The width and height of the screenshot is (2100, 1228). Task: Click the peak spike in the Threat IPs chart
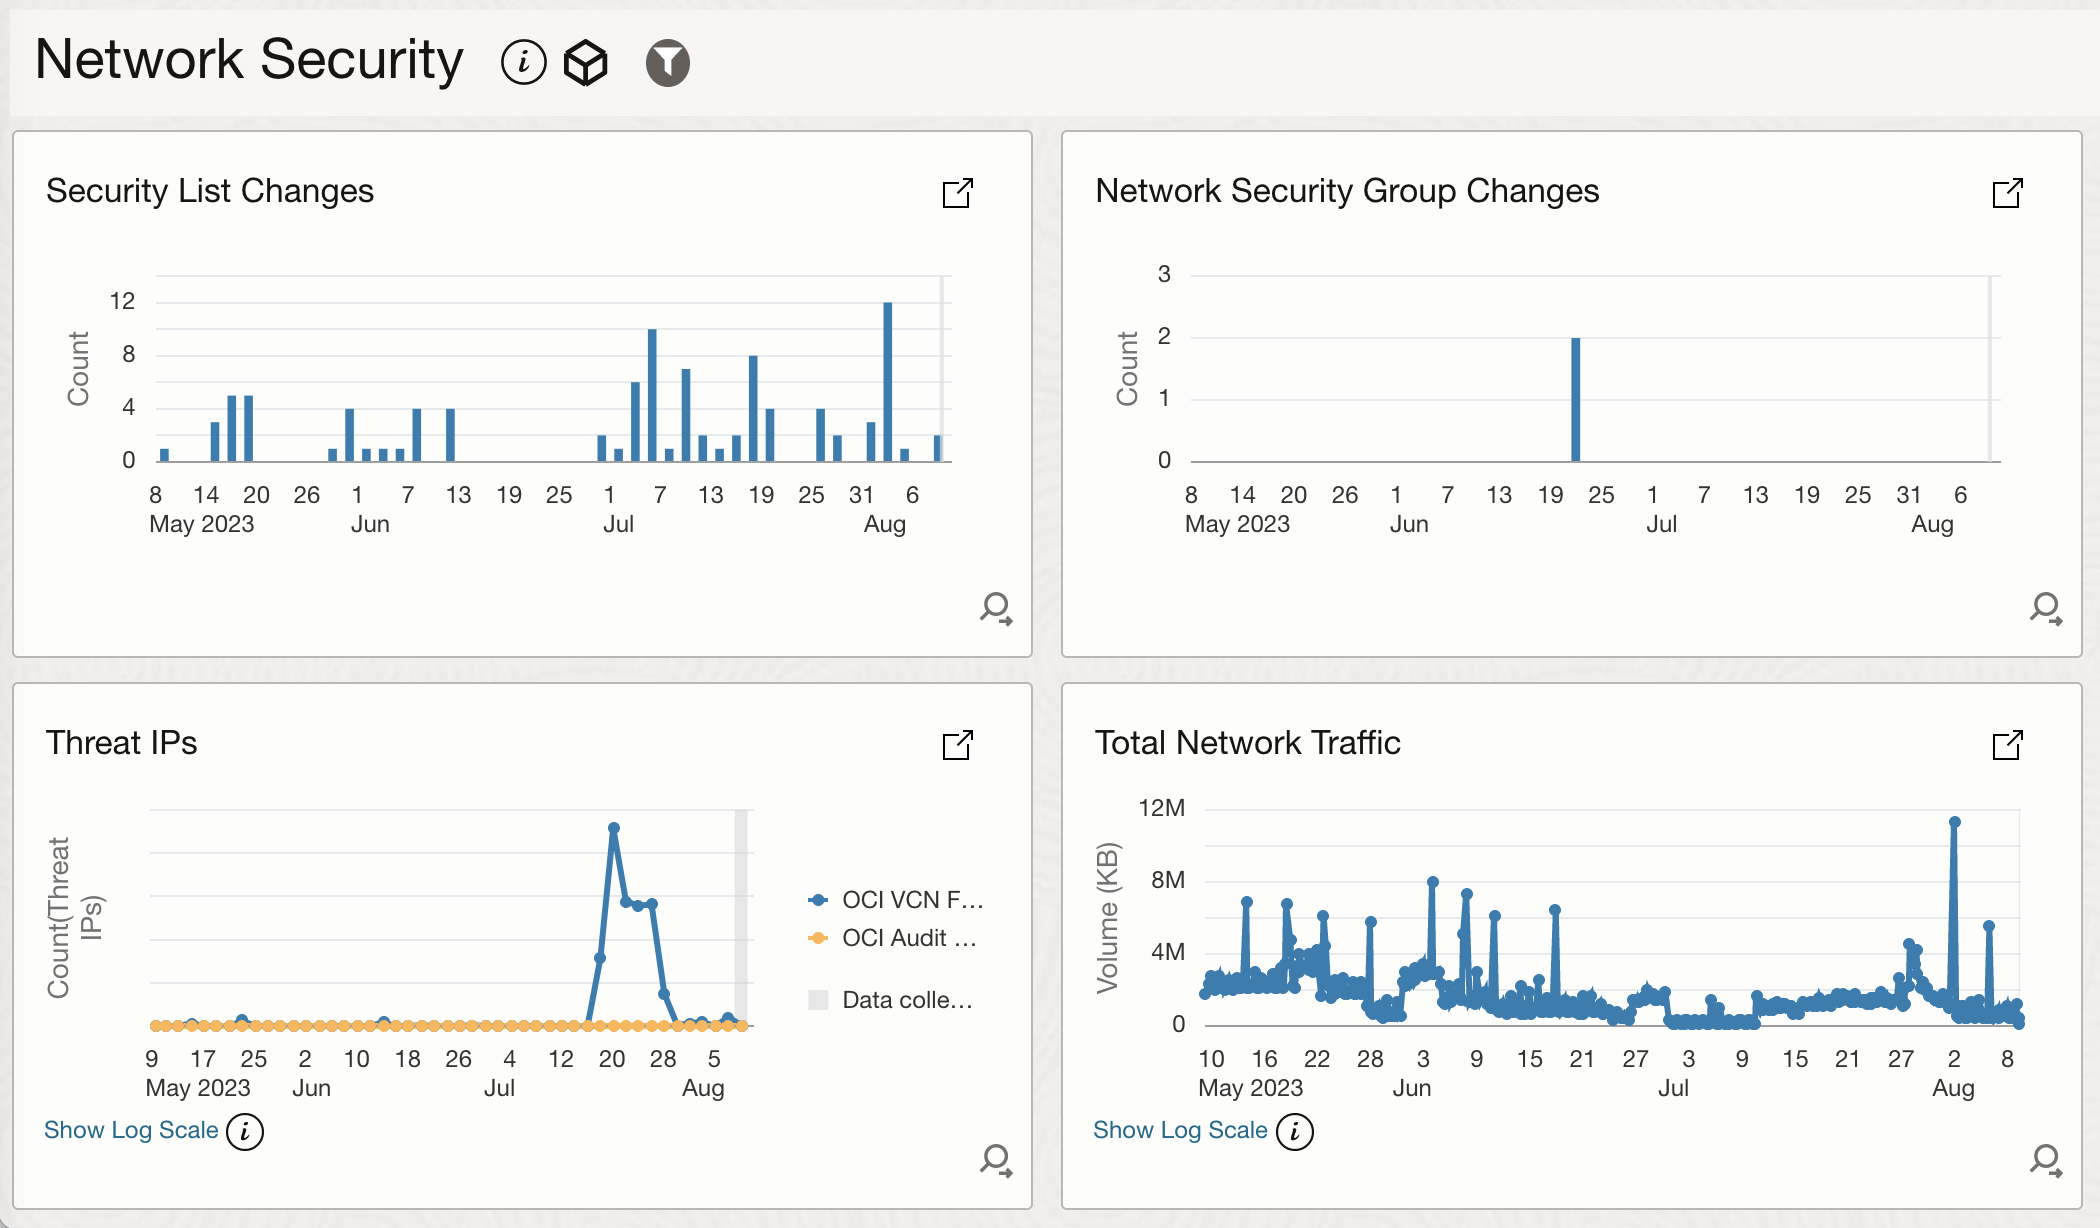pos(613,827)
